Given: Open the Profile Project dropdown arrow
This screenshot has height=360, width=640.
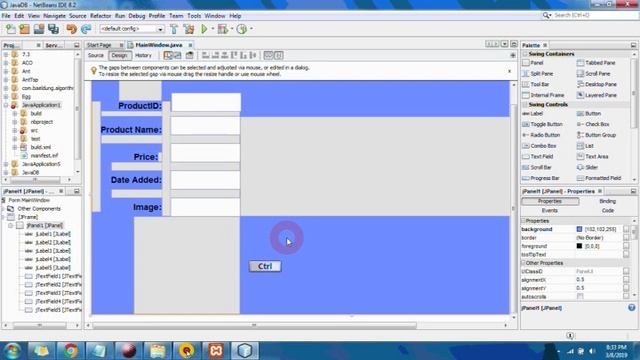Looking at the screenshot, I should tap(251, 29).
